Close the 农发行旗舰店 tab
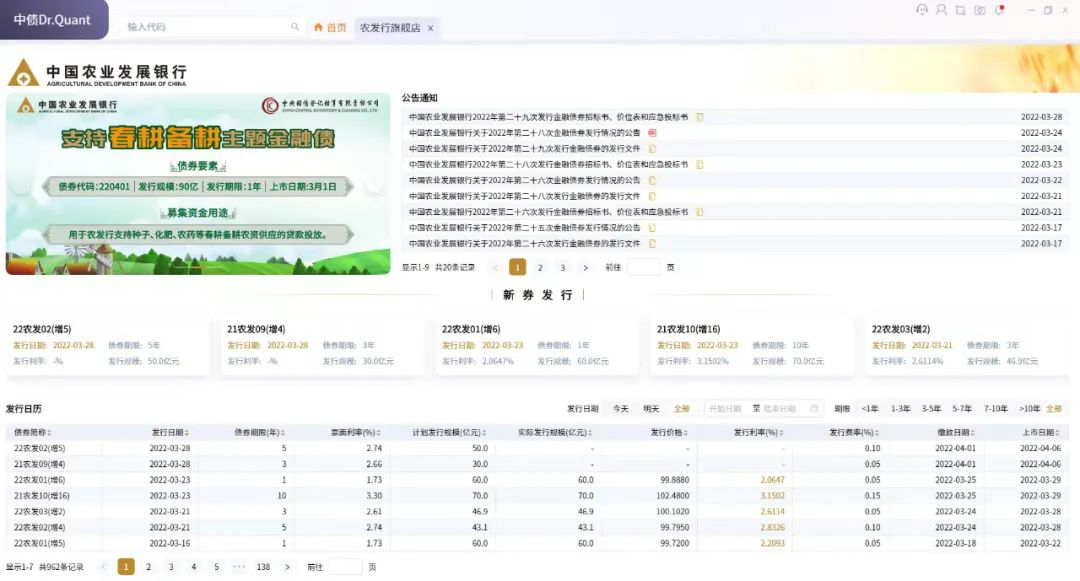The height and width of the screenshot is (581, 1080). click(x=430, y=28)
